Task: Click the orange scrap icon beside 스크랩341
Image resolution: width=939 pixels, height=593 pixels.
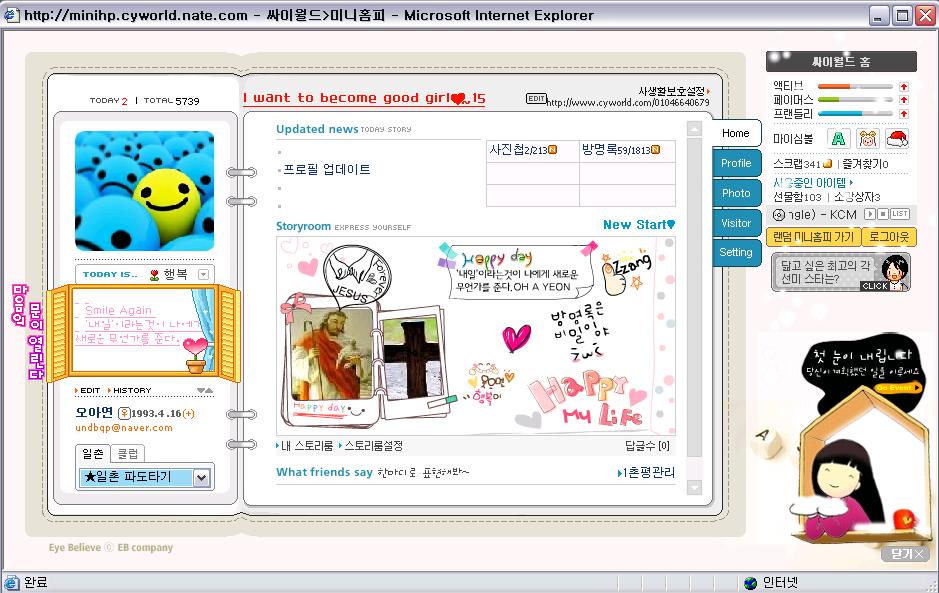Action: 828,164
